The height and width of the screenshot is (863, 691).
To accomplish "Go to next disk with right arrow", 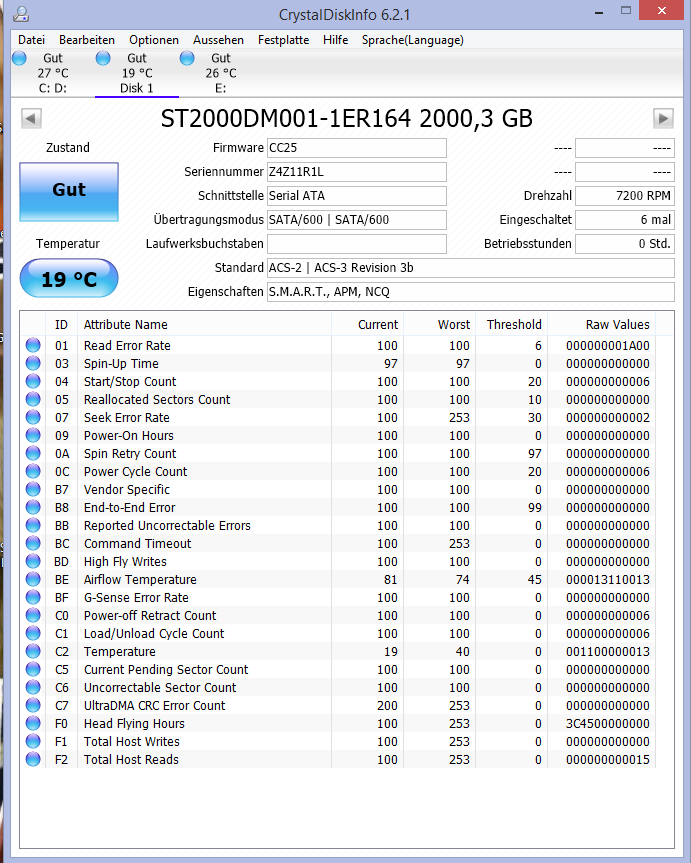I will tap(663, 118).
